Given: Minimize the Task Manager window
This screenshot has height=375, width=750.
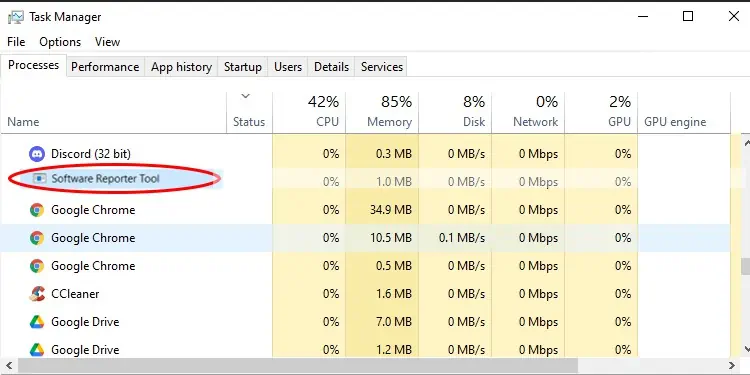Looking at the screenshot, I should pyautogui.click(x=643, y=16).
